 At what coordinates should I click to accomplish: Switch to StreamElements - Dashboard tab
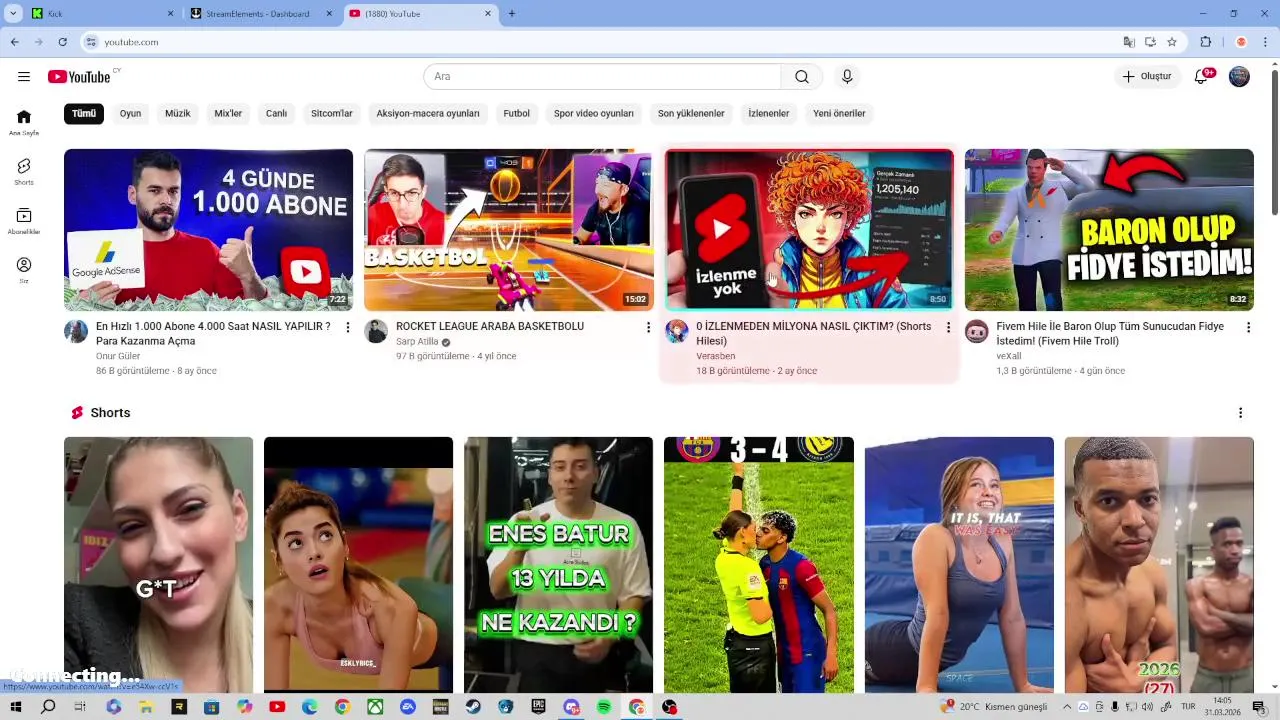click(x=260, y=14)
